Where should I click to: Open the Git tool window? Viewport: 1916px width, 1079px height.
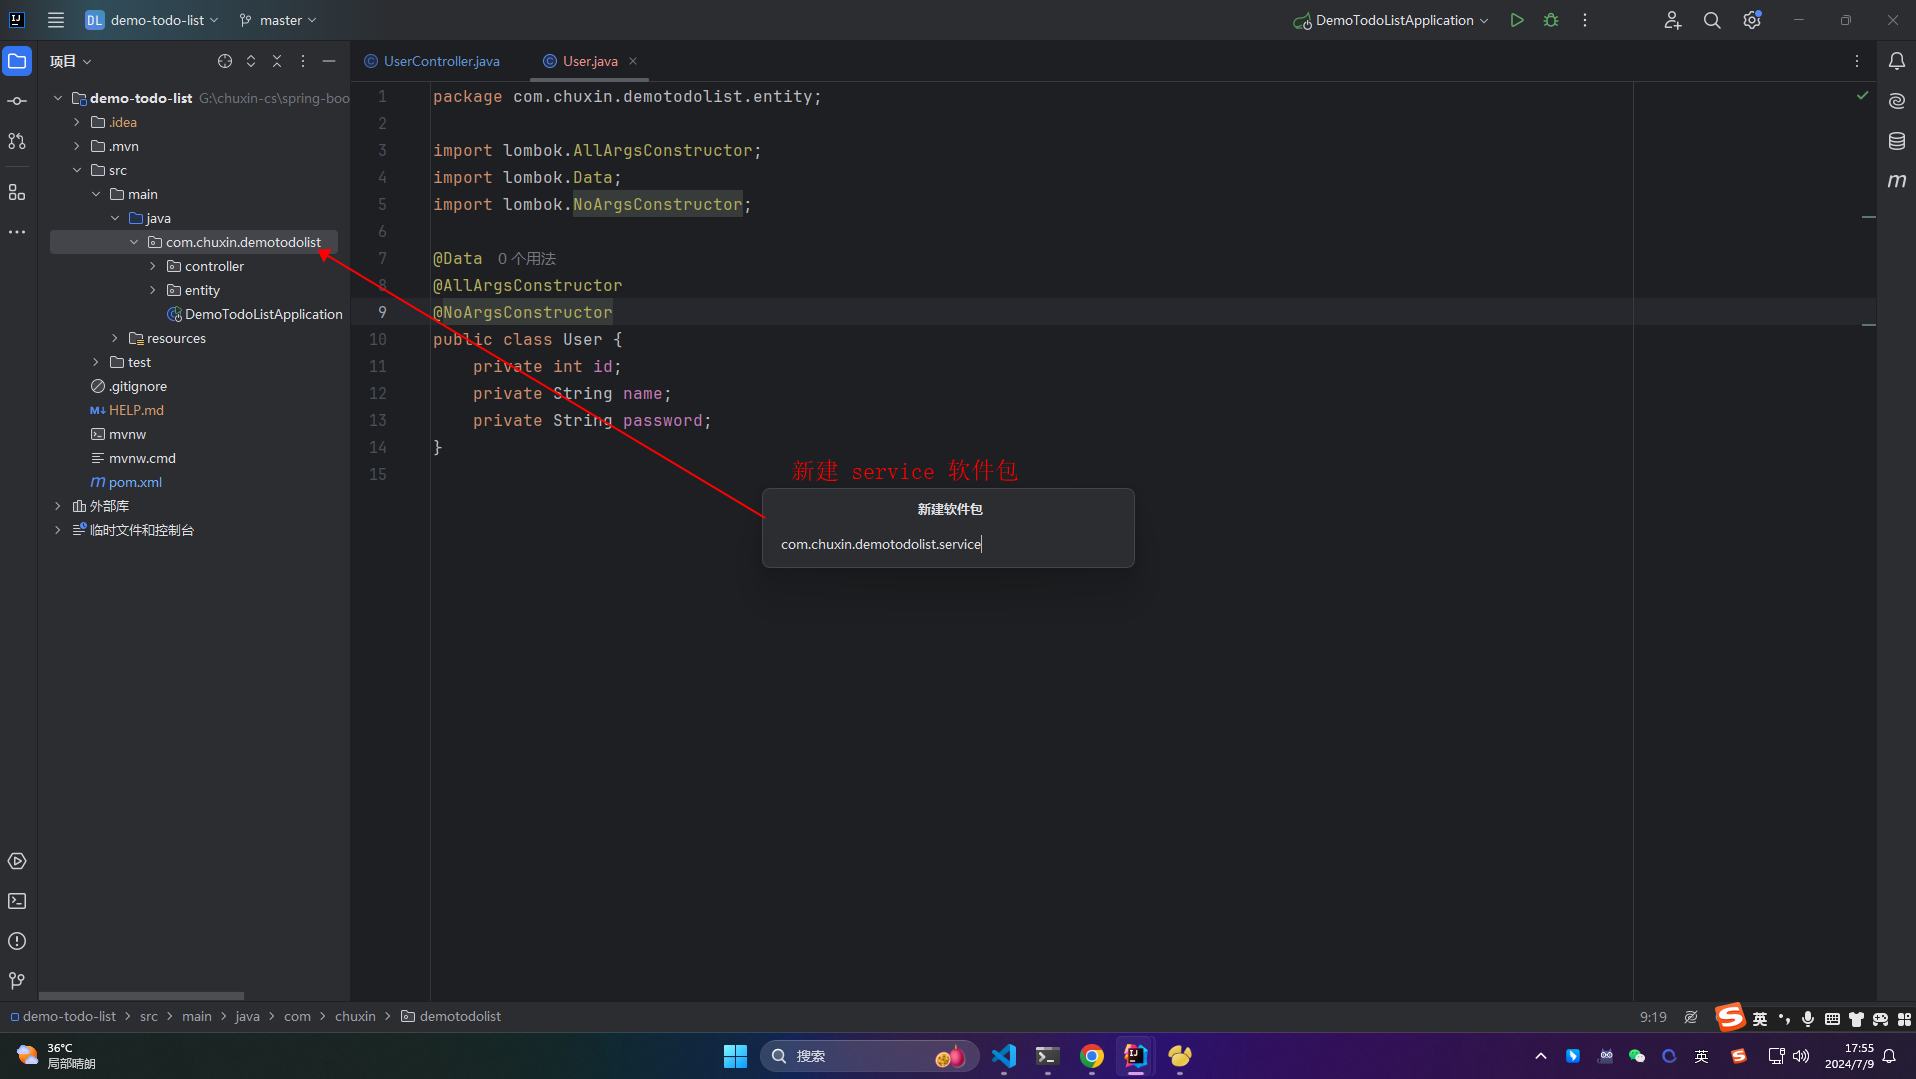coord(17,981)
